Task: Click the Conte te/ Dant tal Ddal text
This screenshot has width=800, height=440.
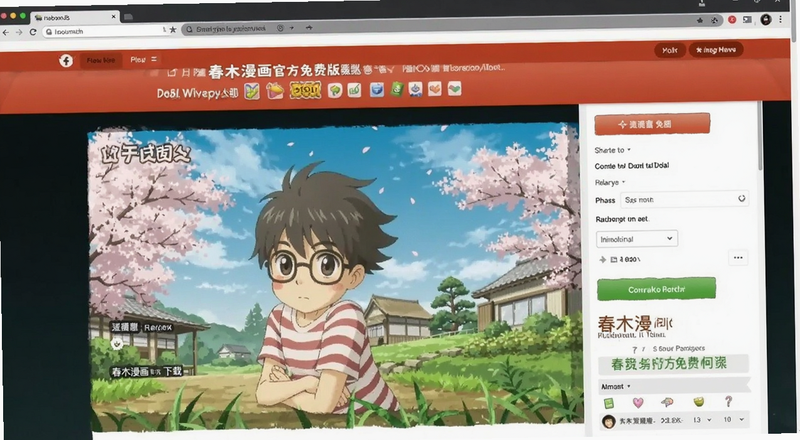Action: pos(632,165)
